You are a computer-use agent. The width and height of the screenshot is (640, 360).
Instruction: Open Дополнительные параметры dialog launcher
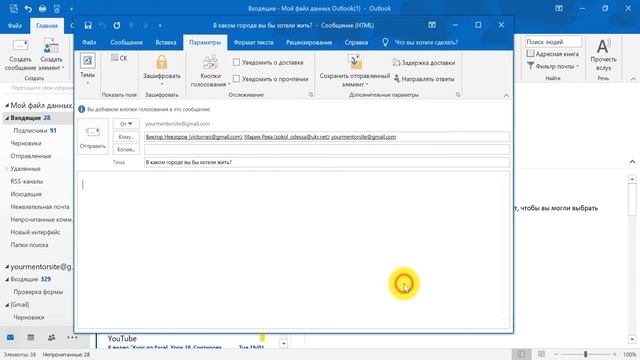point(458,95)
